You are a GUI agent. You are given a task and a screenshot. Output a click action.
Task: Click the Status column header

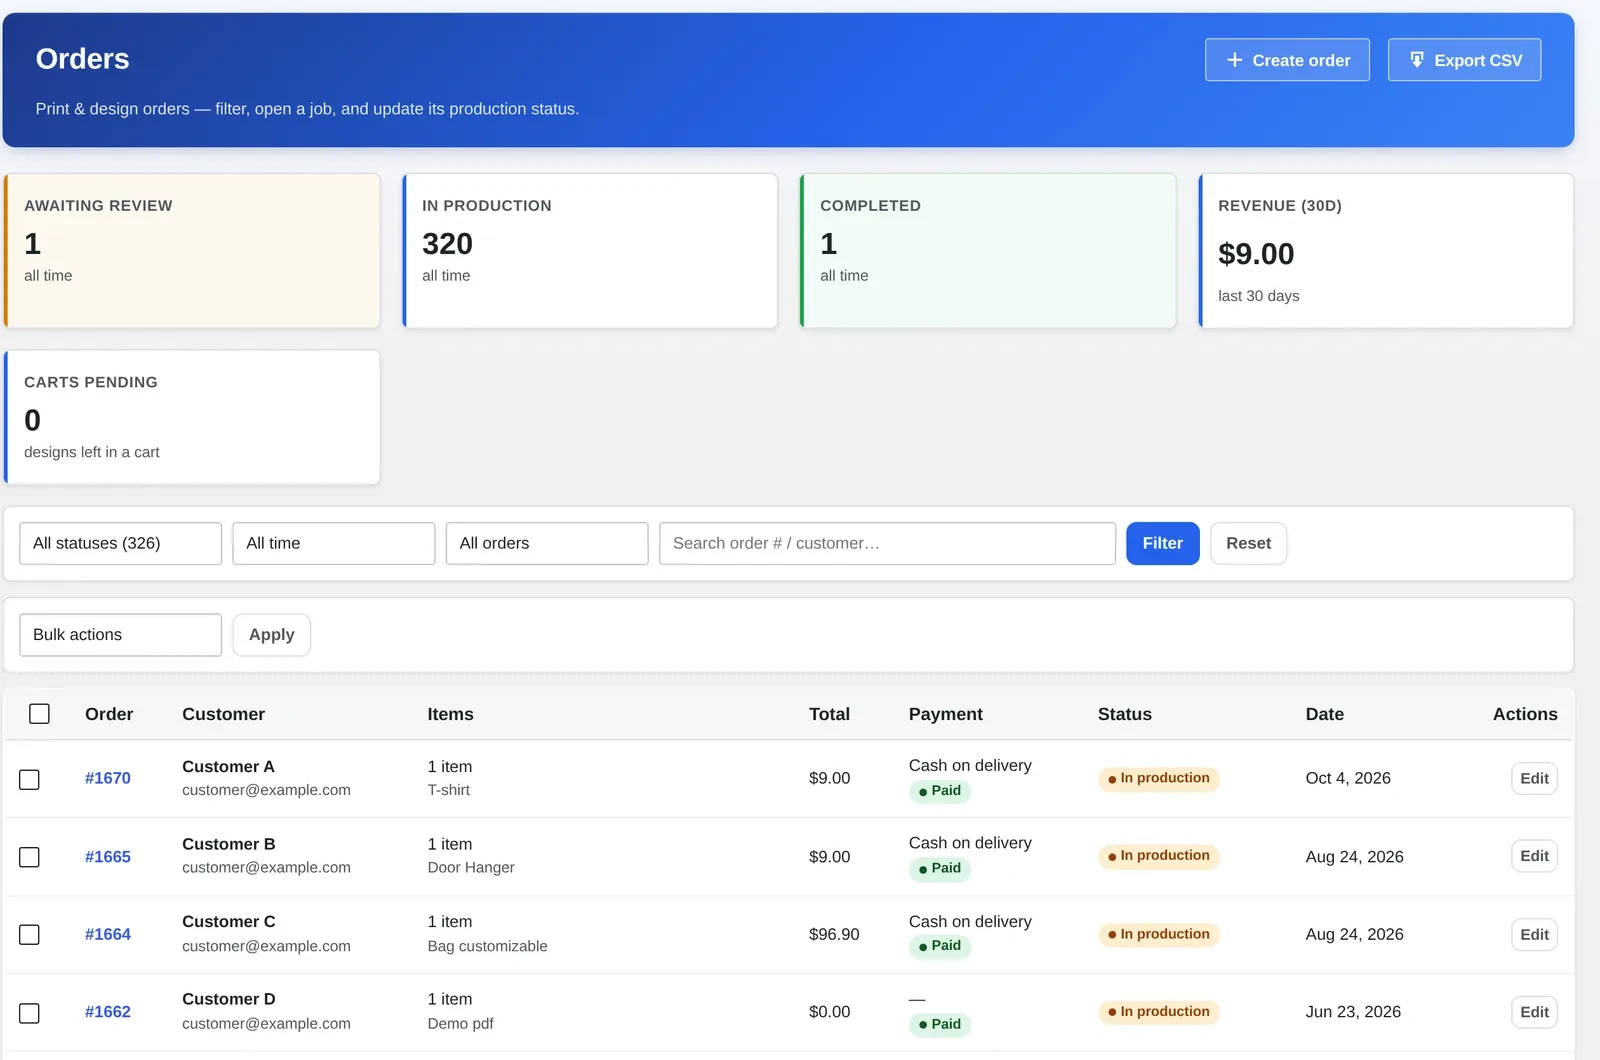pyautogui.click(x=1124, y=714)
